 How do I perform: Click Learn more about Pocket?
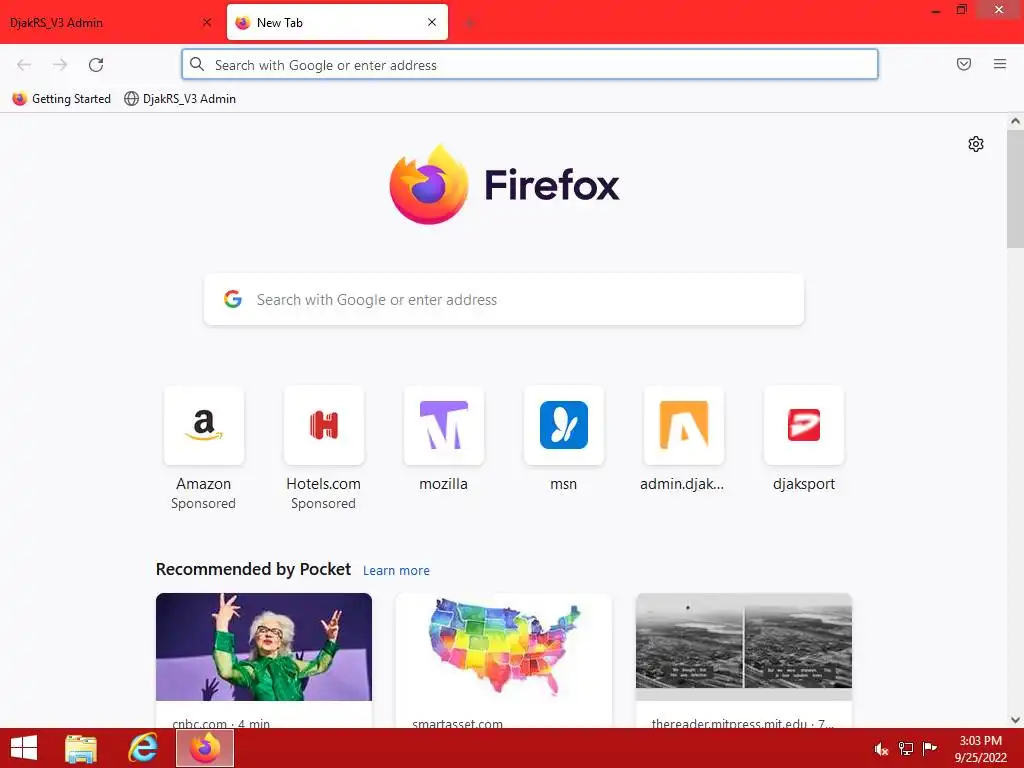[396, 570]
